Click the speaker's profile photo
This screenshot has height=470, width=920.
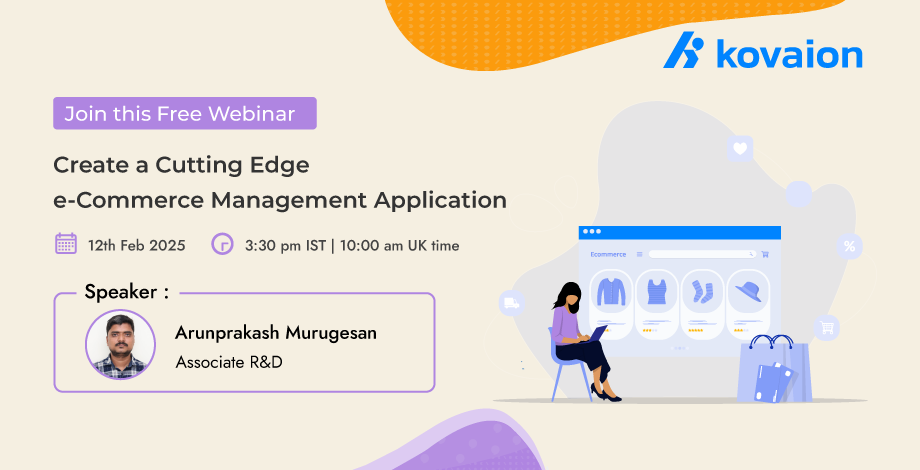(120, 345)
